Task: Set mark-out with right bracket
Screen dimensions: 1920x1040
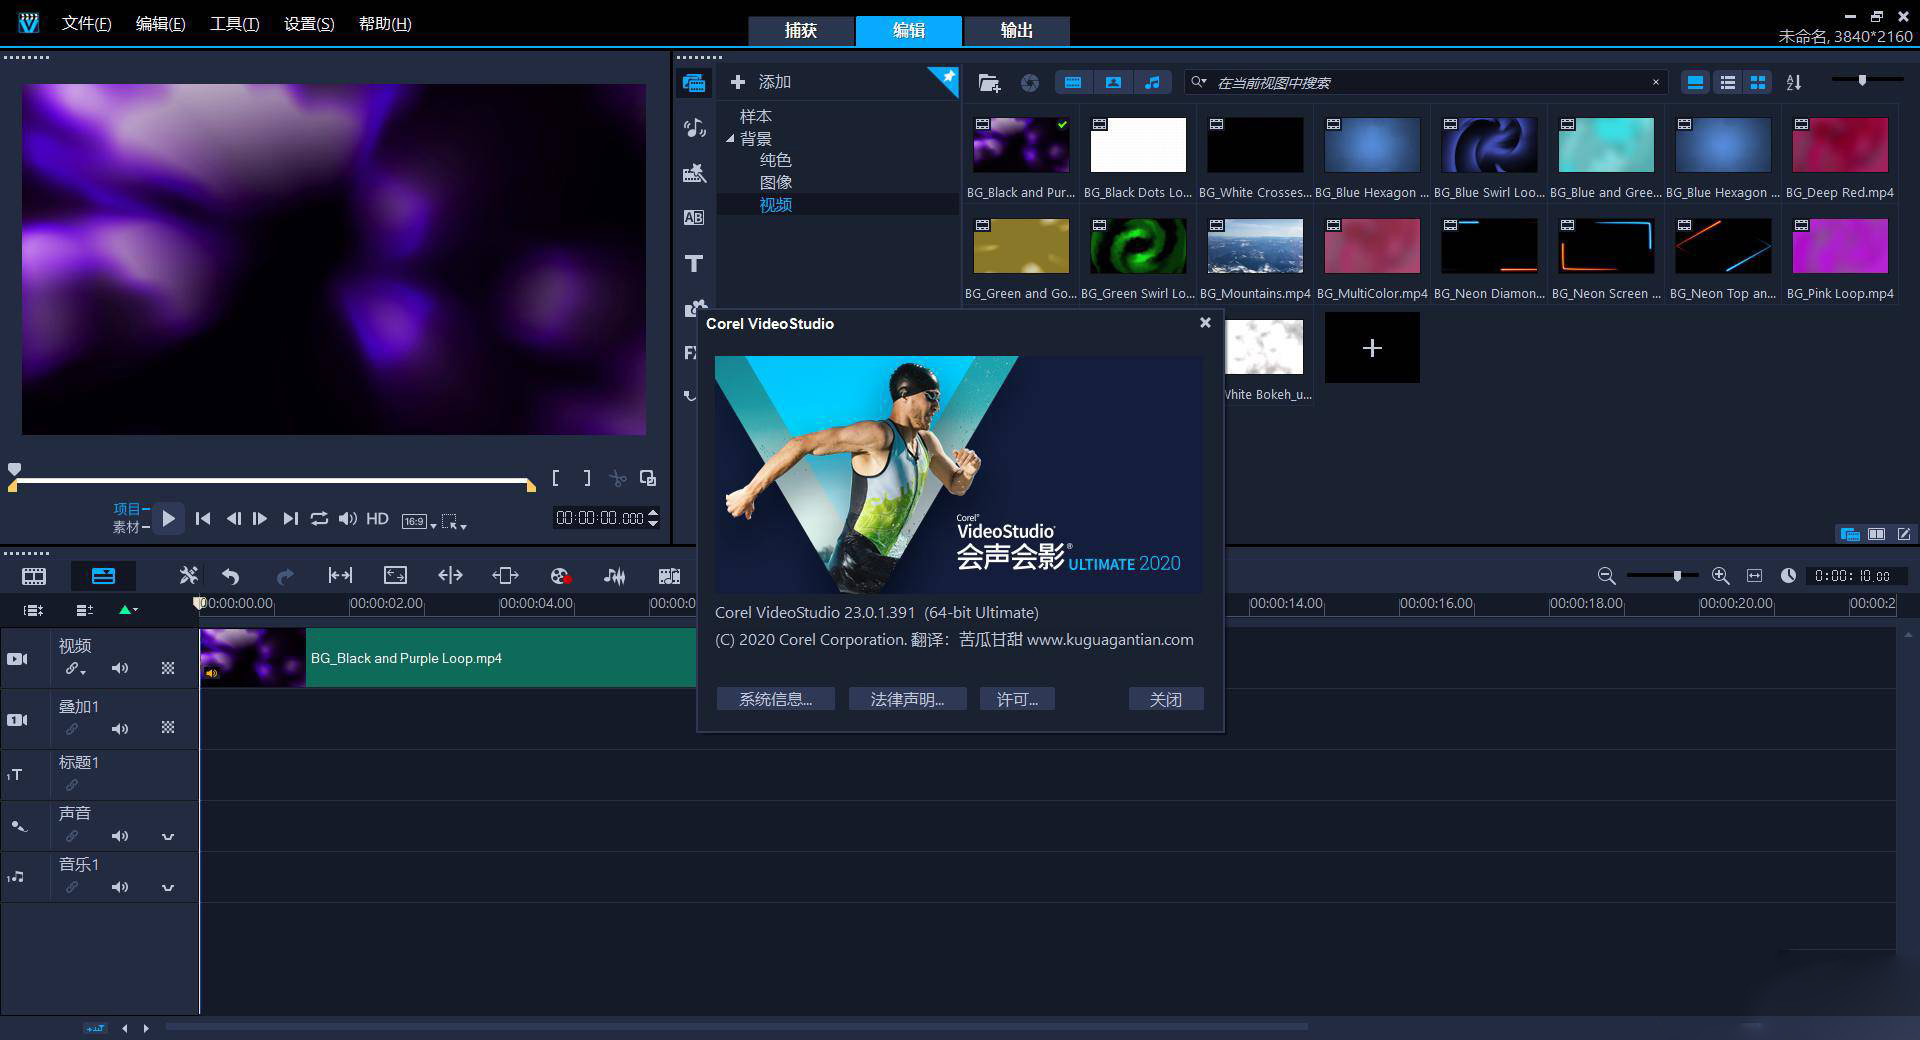Action: pos(587,478)
